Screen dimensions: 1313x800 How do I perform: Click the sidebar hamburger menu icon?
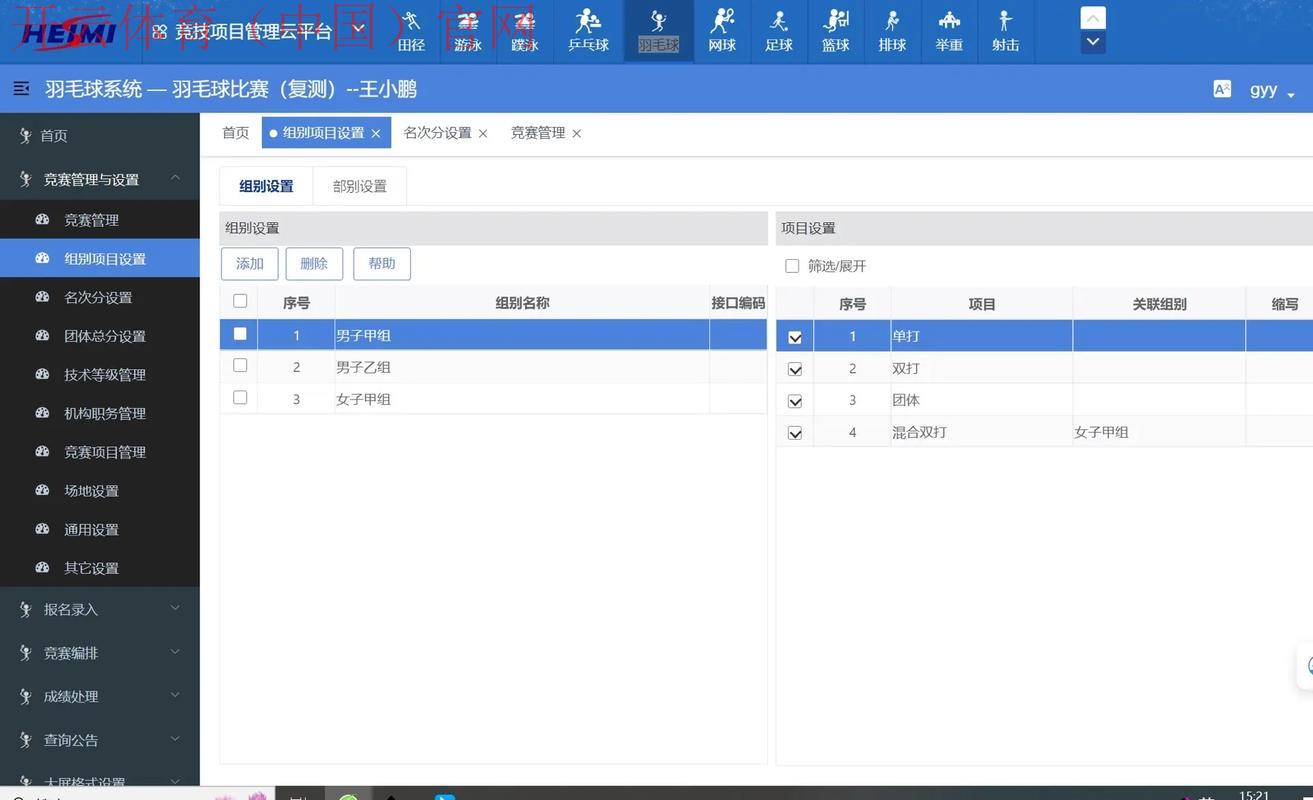(20, 86)
